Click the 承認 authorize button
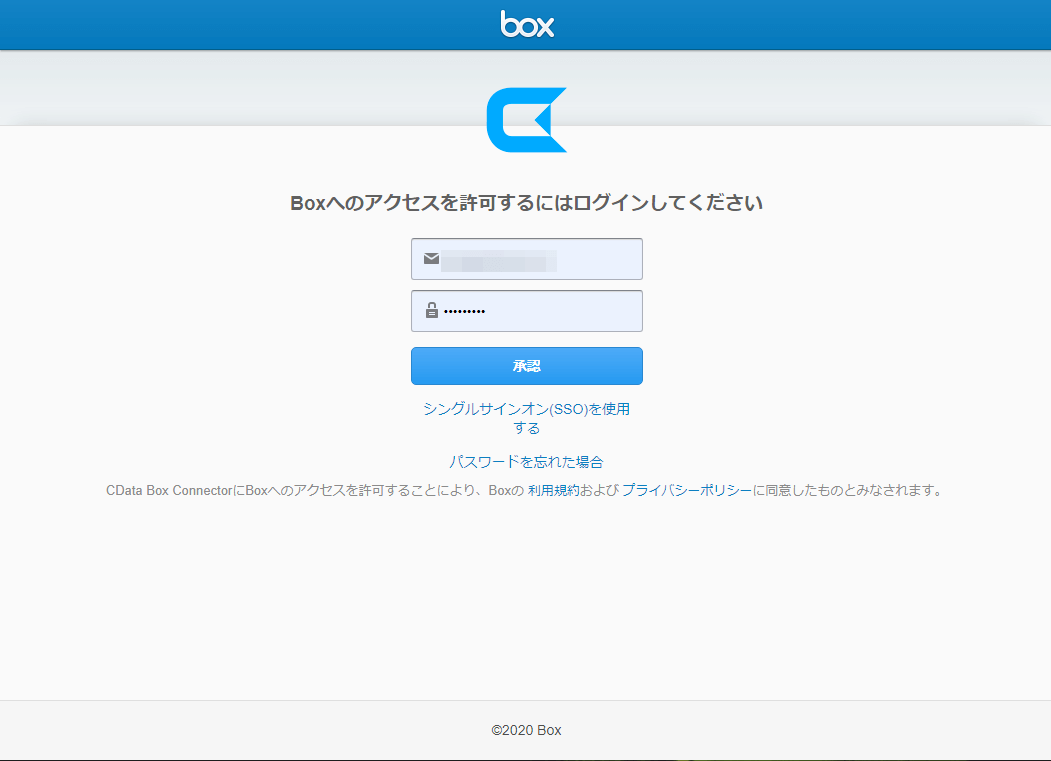 pos(527,366)
